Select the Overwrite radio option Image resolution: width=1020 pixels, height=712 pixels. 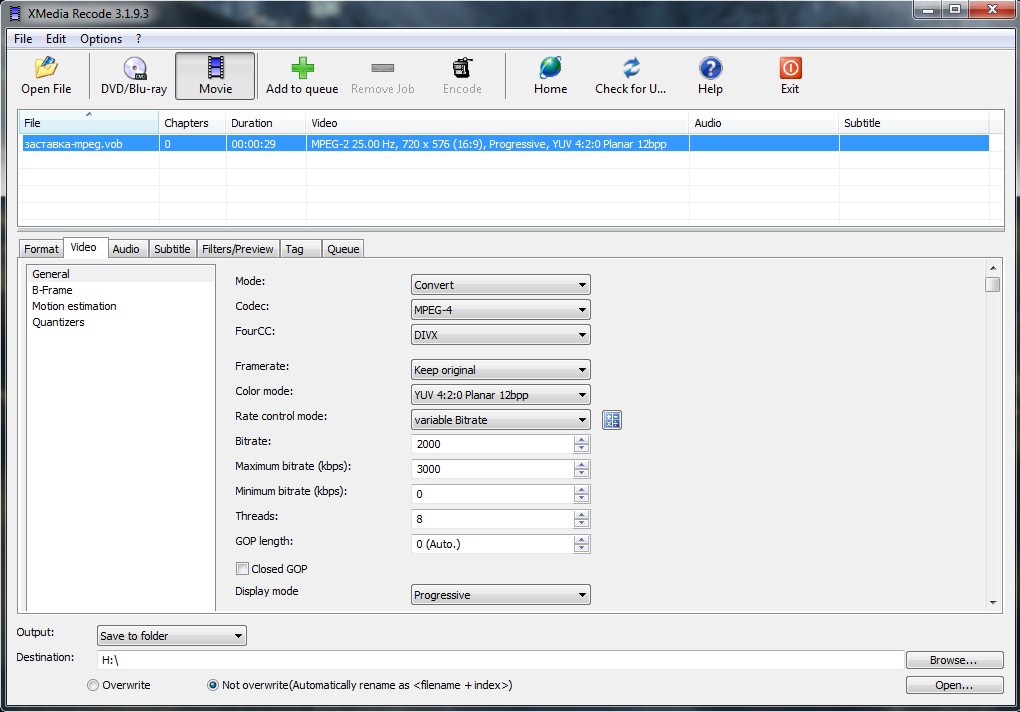point(94,685)
